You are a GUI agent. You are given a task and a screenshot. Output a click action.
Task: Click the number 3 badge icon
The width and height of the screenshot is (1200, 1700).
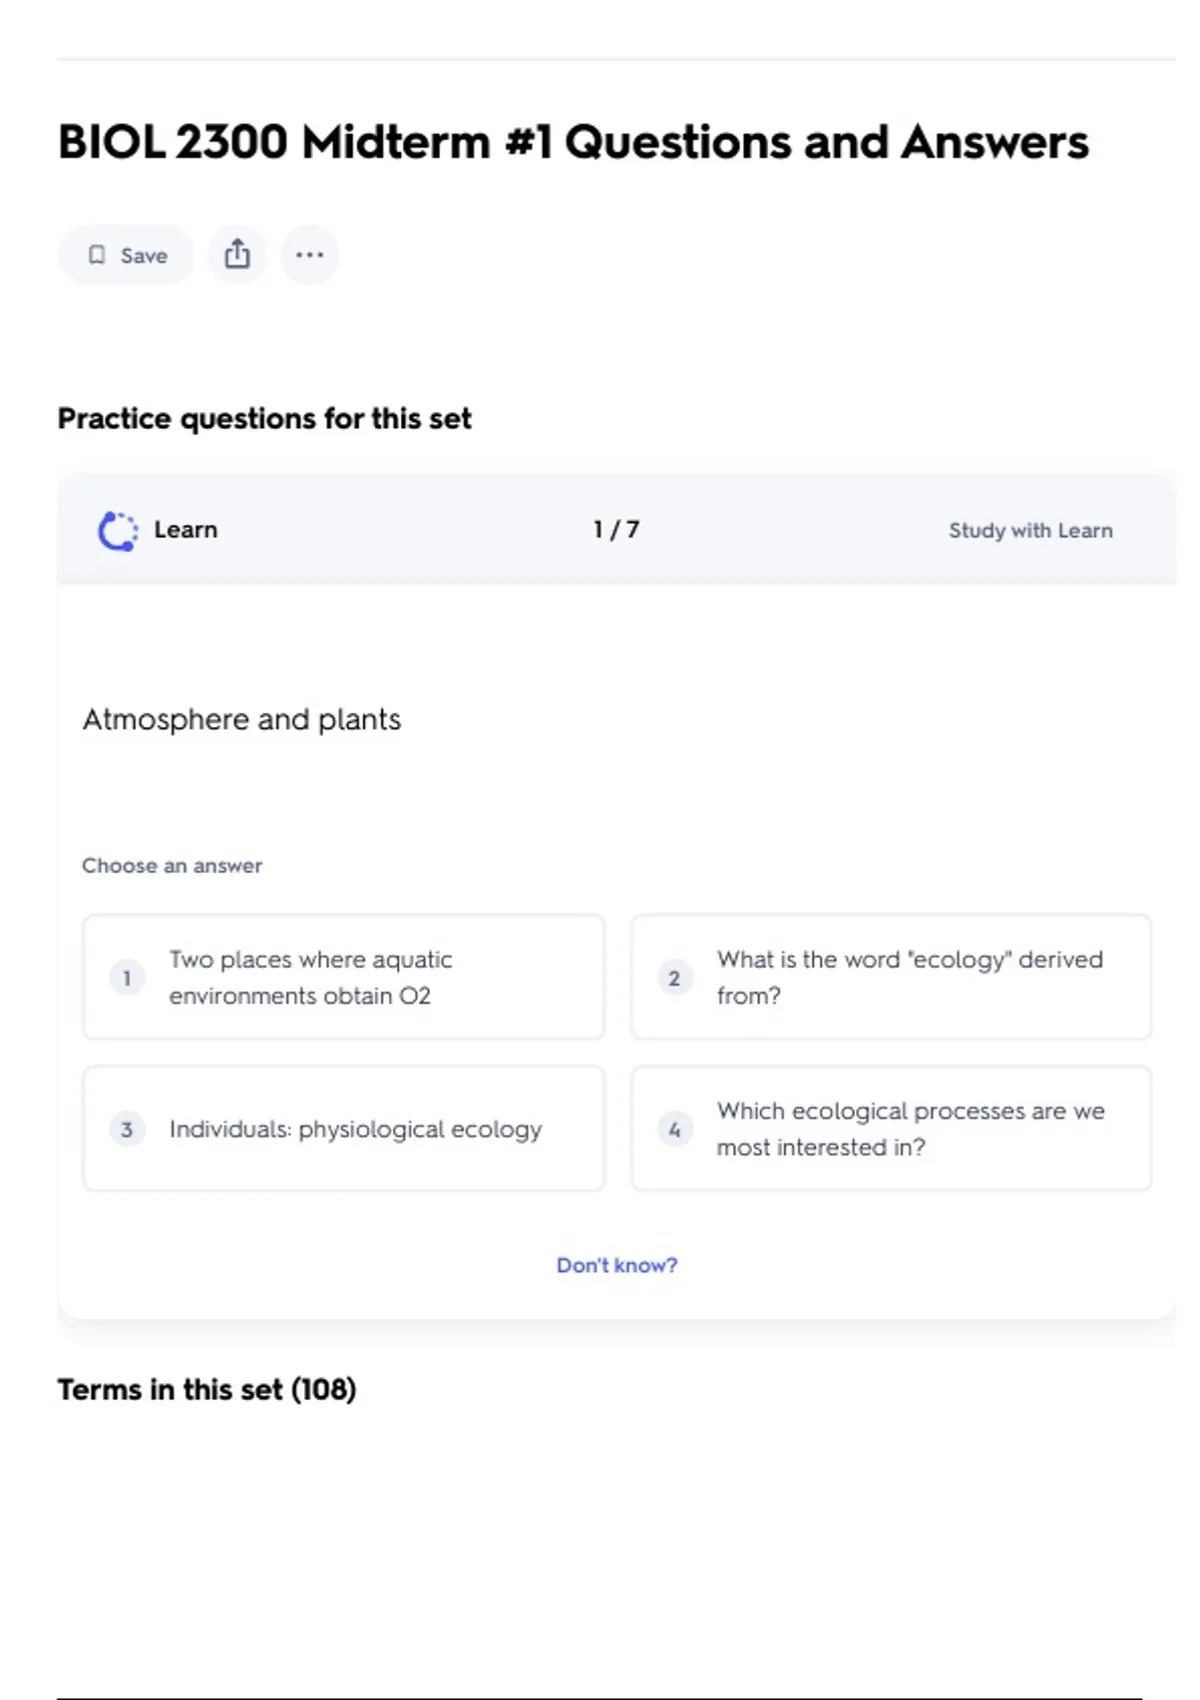pos(127,1129)
